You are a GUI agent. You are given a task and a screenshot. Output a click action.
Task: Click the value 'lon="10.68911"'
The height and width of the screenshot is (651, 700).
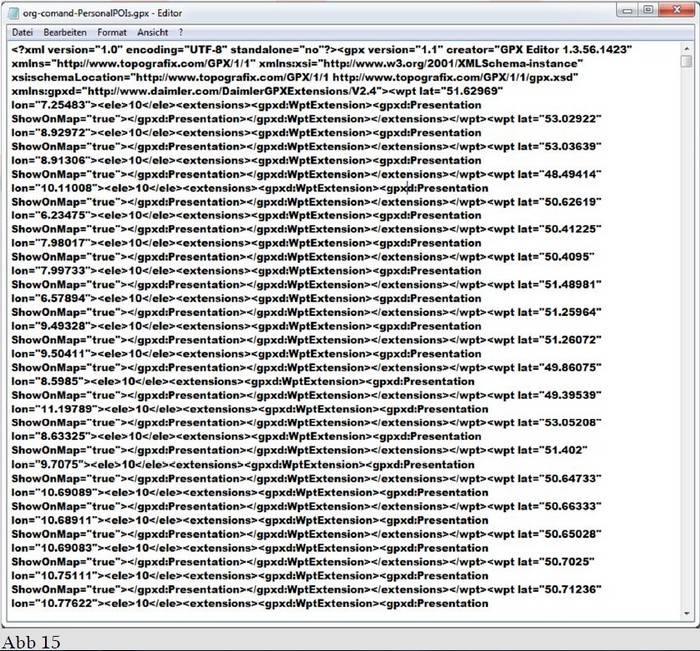click(55, 520)
